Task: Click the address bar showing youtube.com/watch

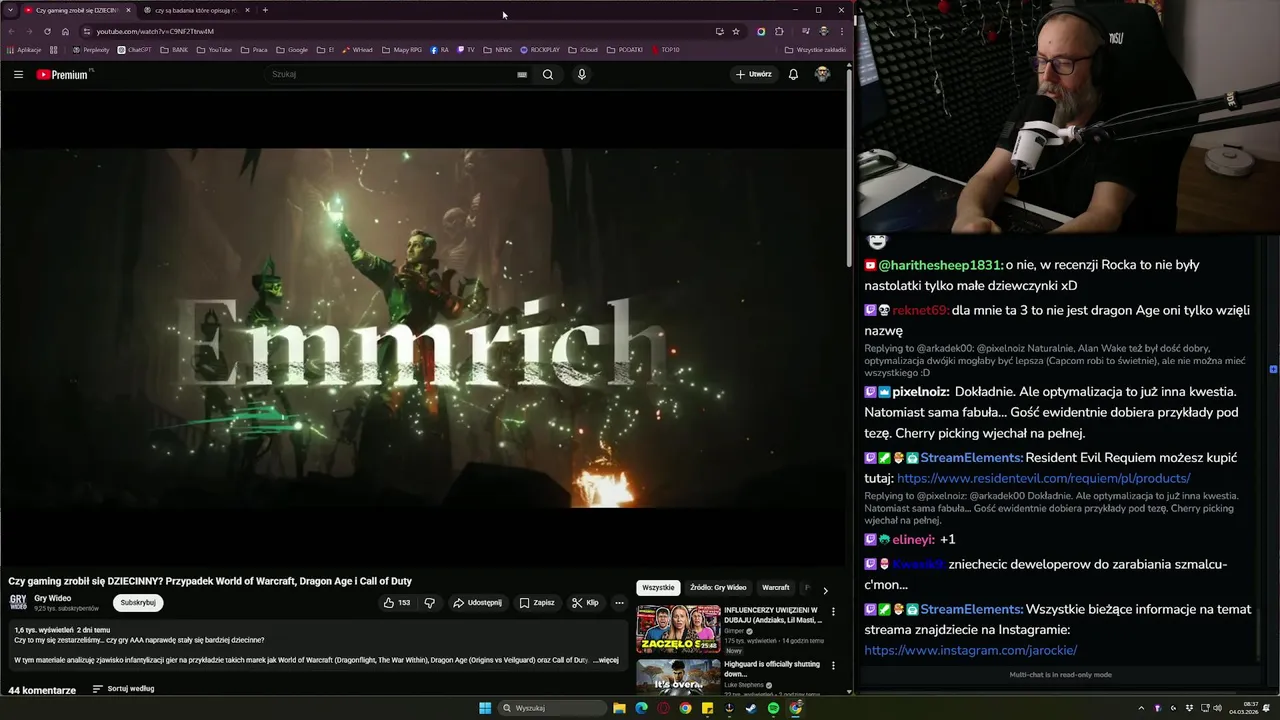Action: [x=400, y=31]
